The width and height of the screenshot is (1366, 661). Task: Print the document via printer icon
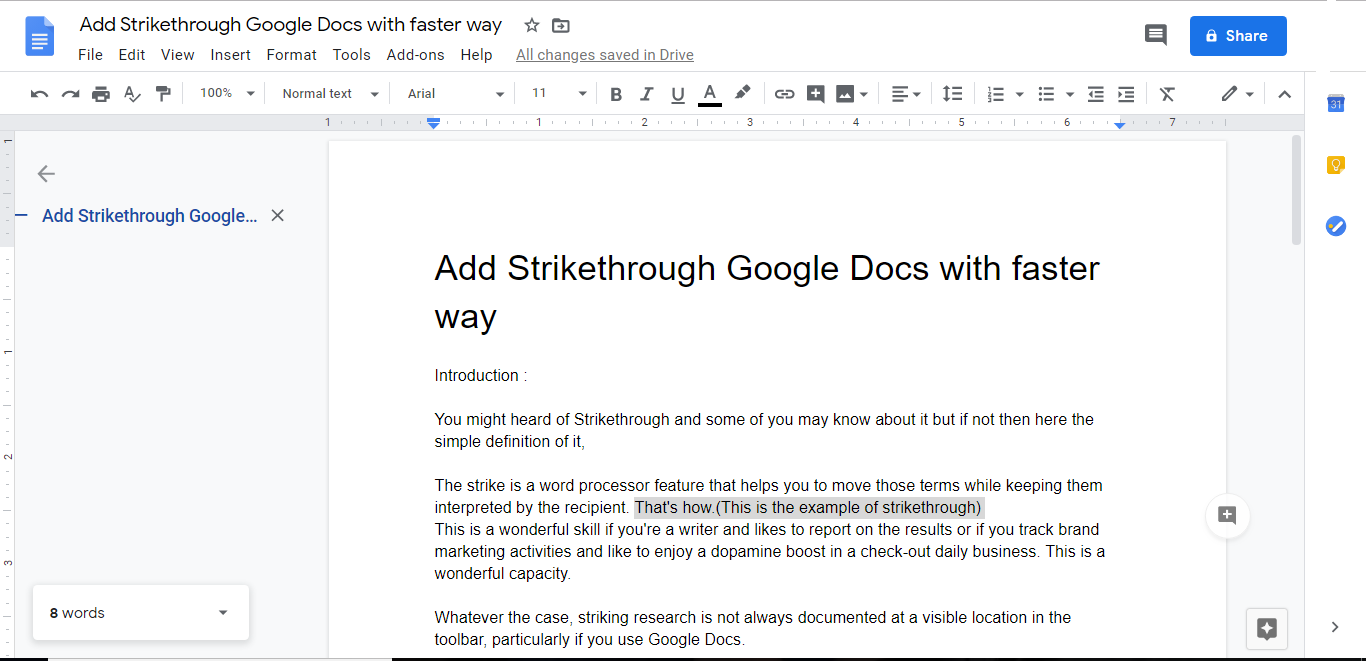(x=101, y=94)
